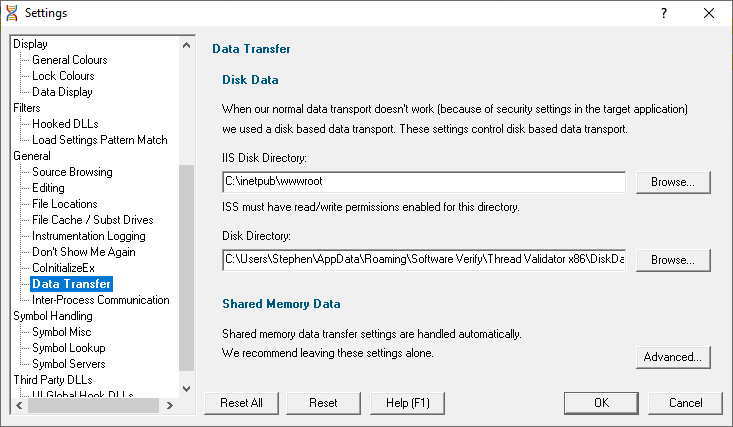Viewport: 733px width, 427px height.
Task: Open Inter-Process Communication settings
Action: [101, 300]
